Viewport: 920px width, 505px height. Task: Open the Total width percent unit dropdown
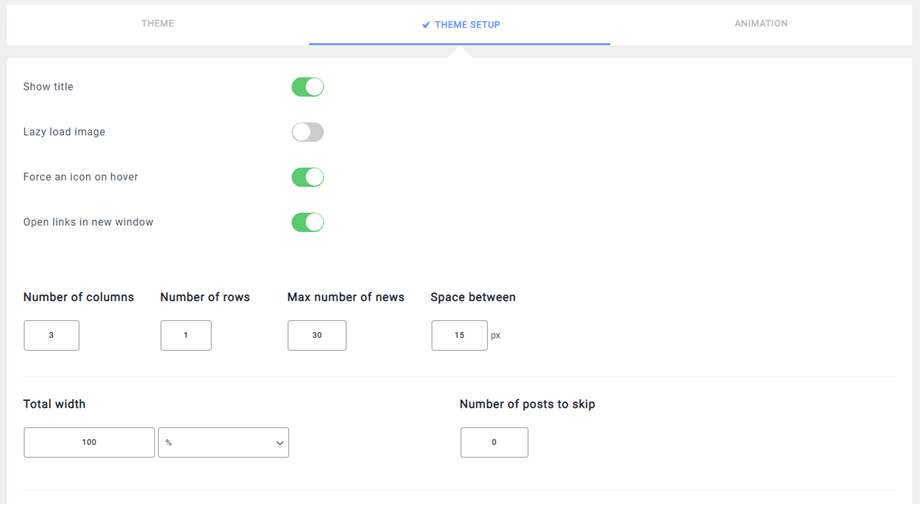223,443
